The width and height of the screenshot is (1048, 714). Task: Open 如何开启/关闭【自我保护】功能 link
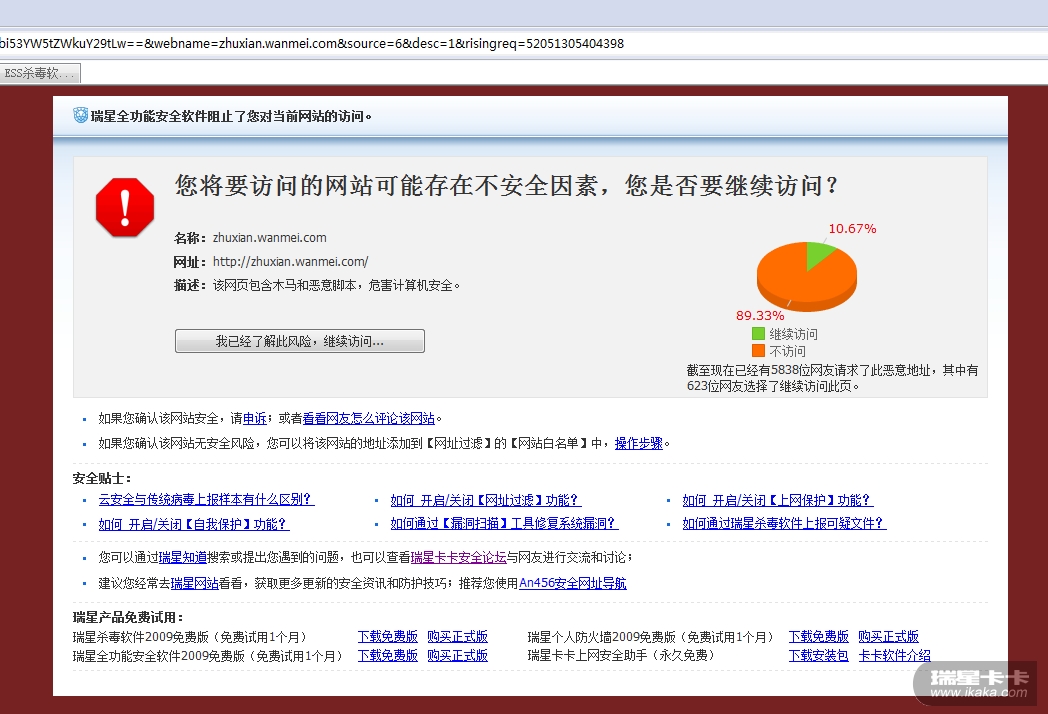tap(194, 524)
